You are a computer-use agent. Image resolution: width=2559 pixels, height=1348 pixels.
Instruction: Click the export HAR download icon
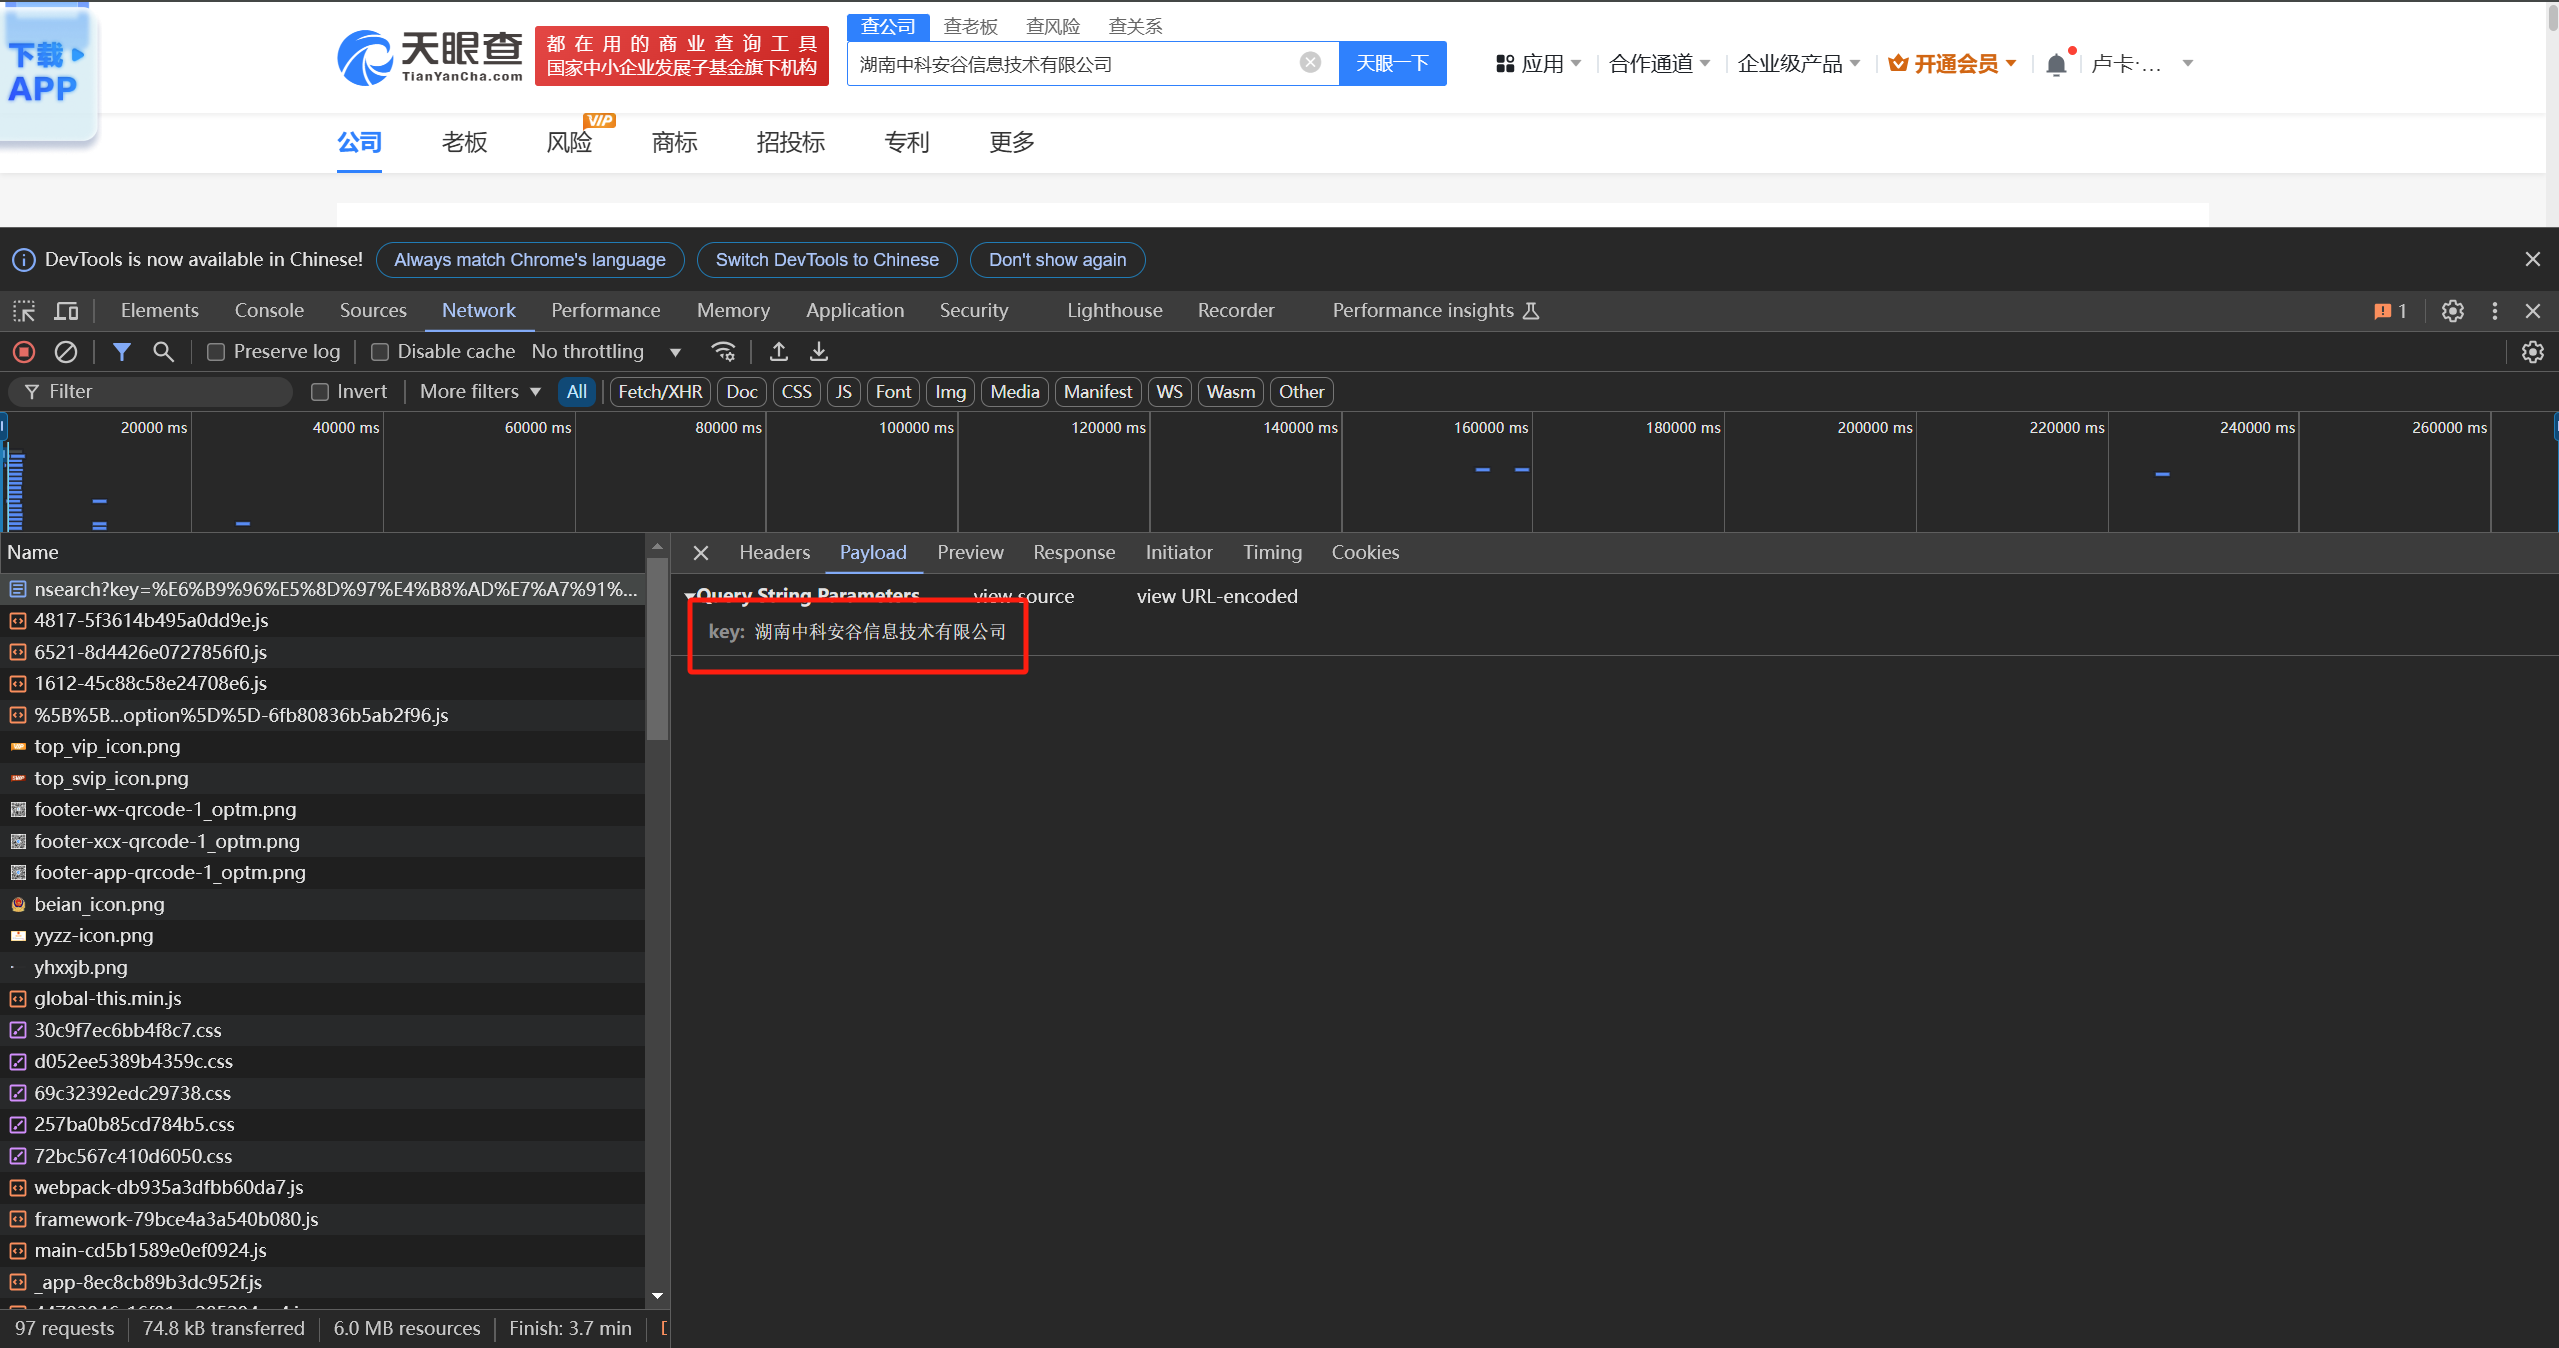[x=819, y=352]
